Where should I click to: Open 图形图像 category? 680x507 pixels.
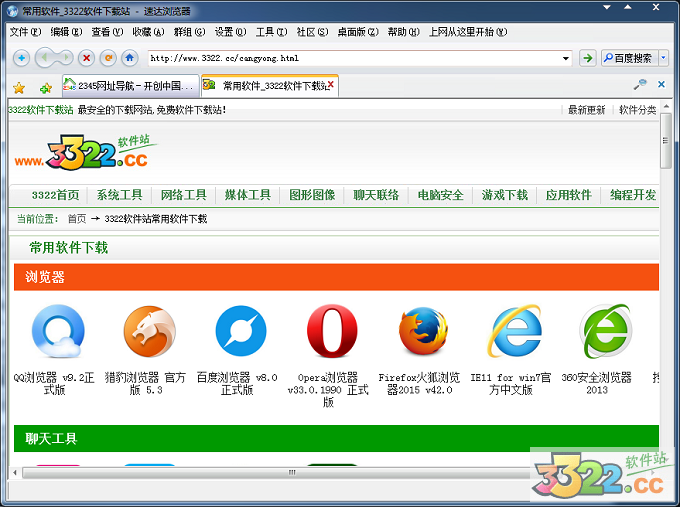312,195
